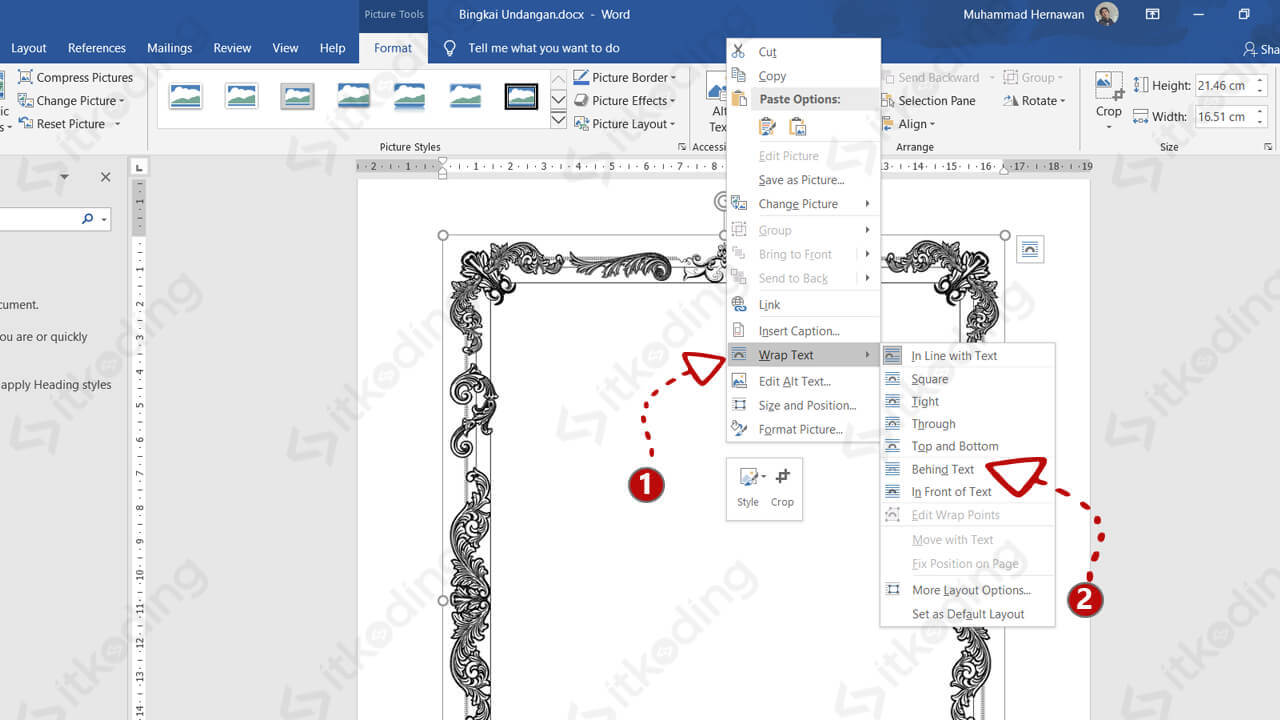Screen dimensions: 1280x720
Task: Close the navigation pane
Action: click(105, 177)
